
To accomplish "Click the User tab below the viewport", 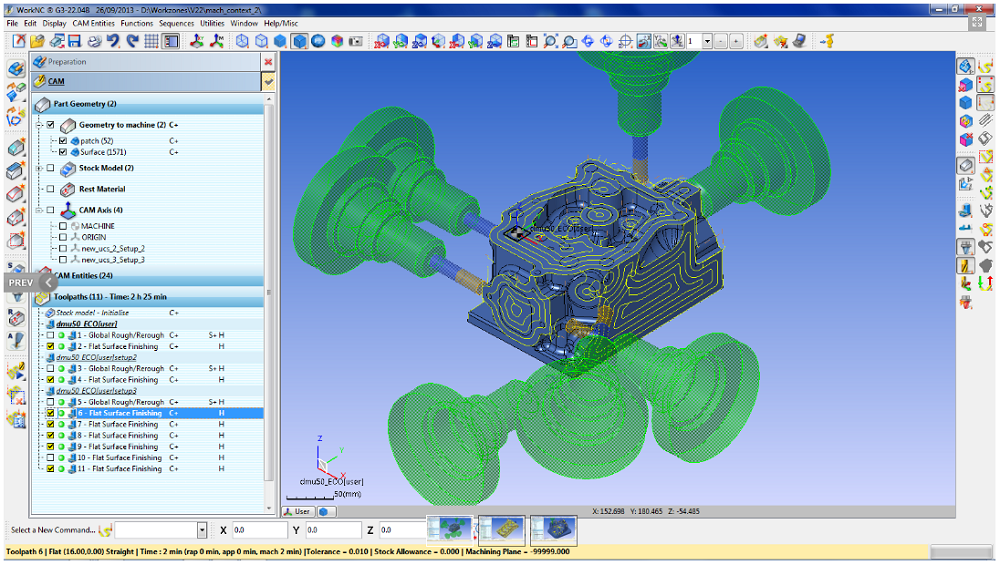I will (x=298, y=511).
